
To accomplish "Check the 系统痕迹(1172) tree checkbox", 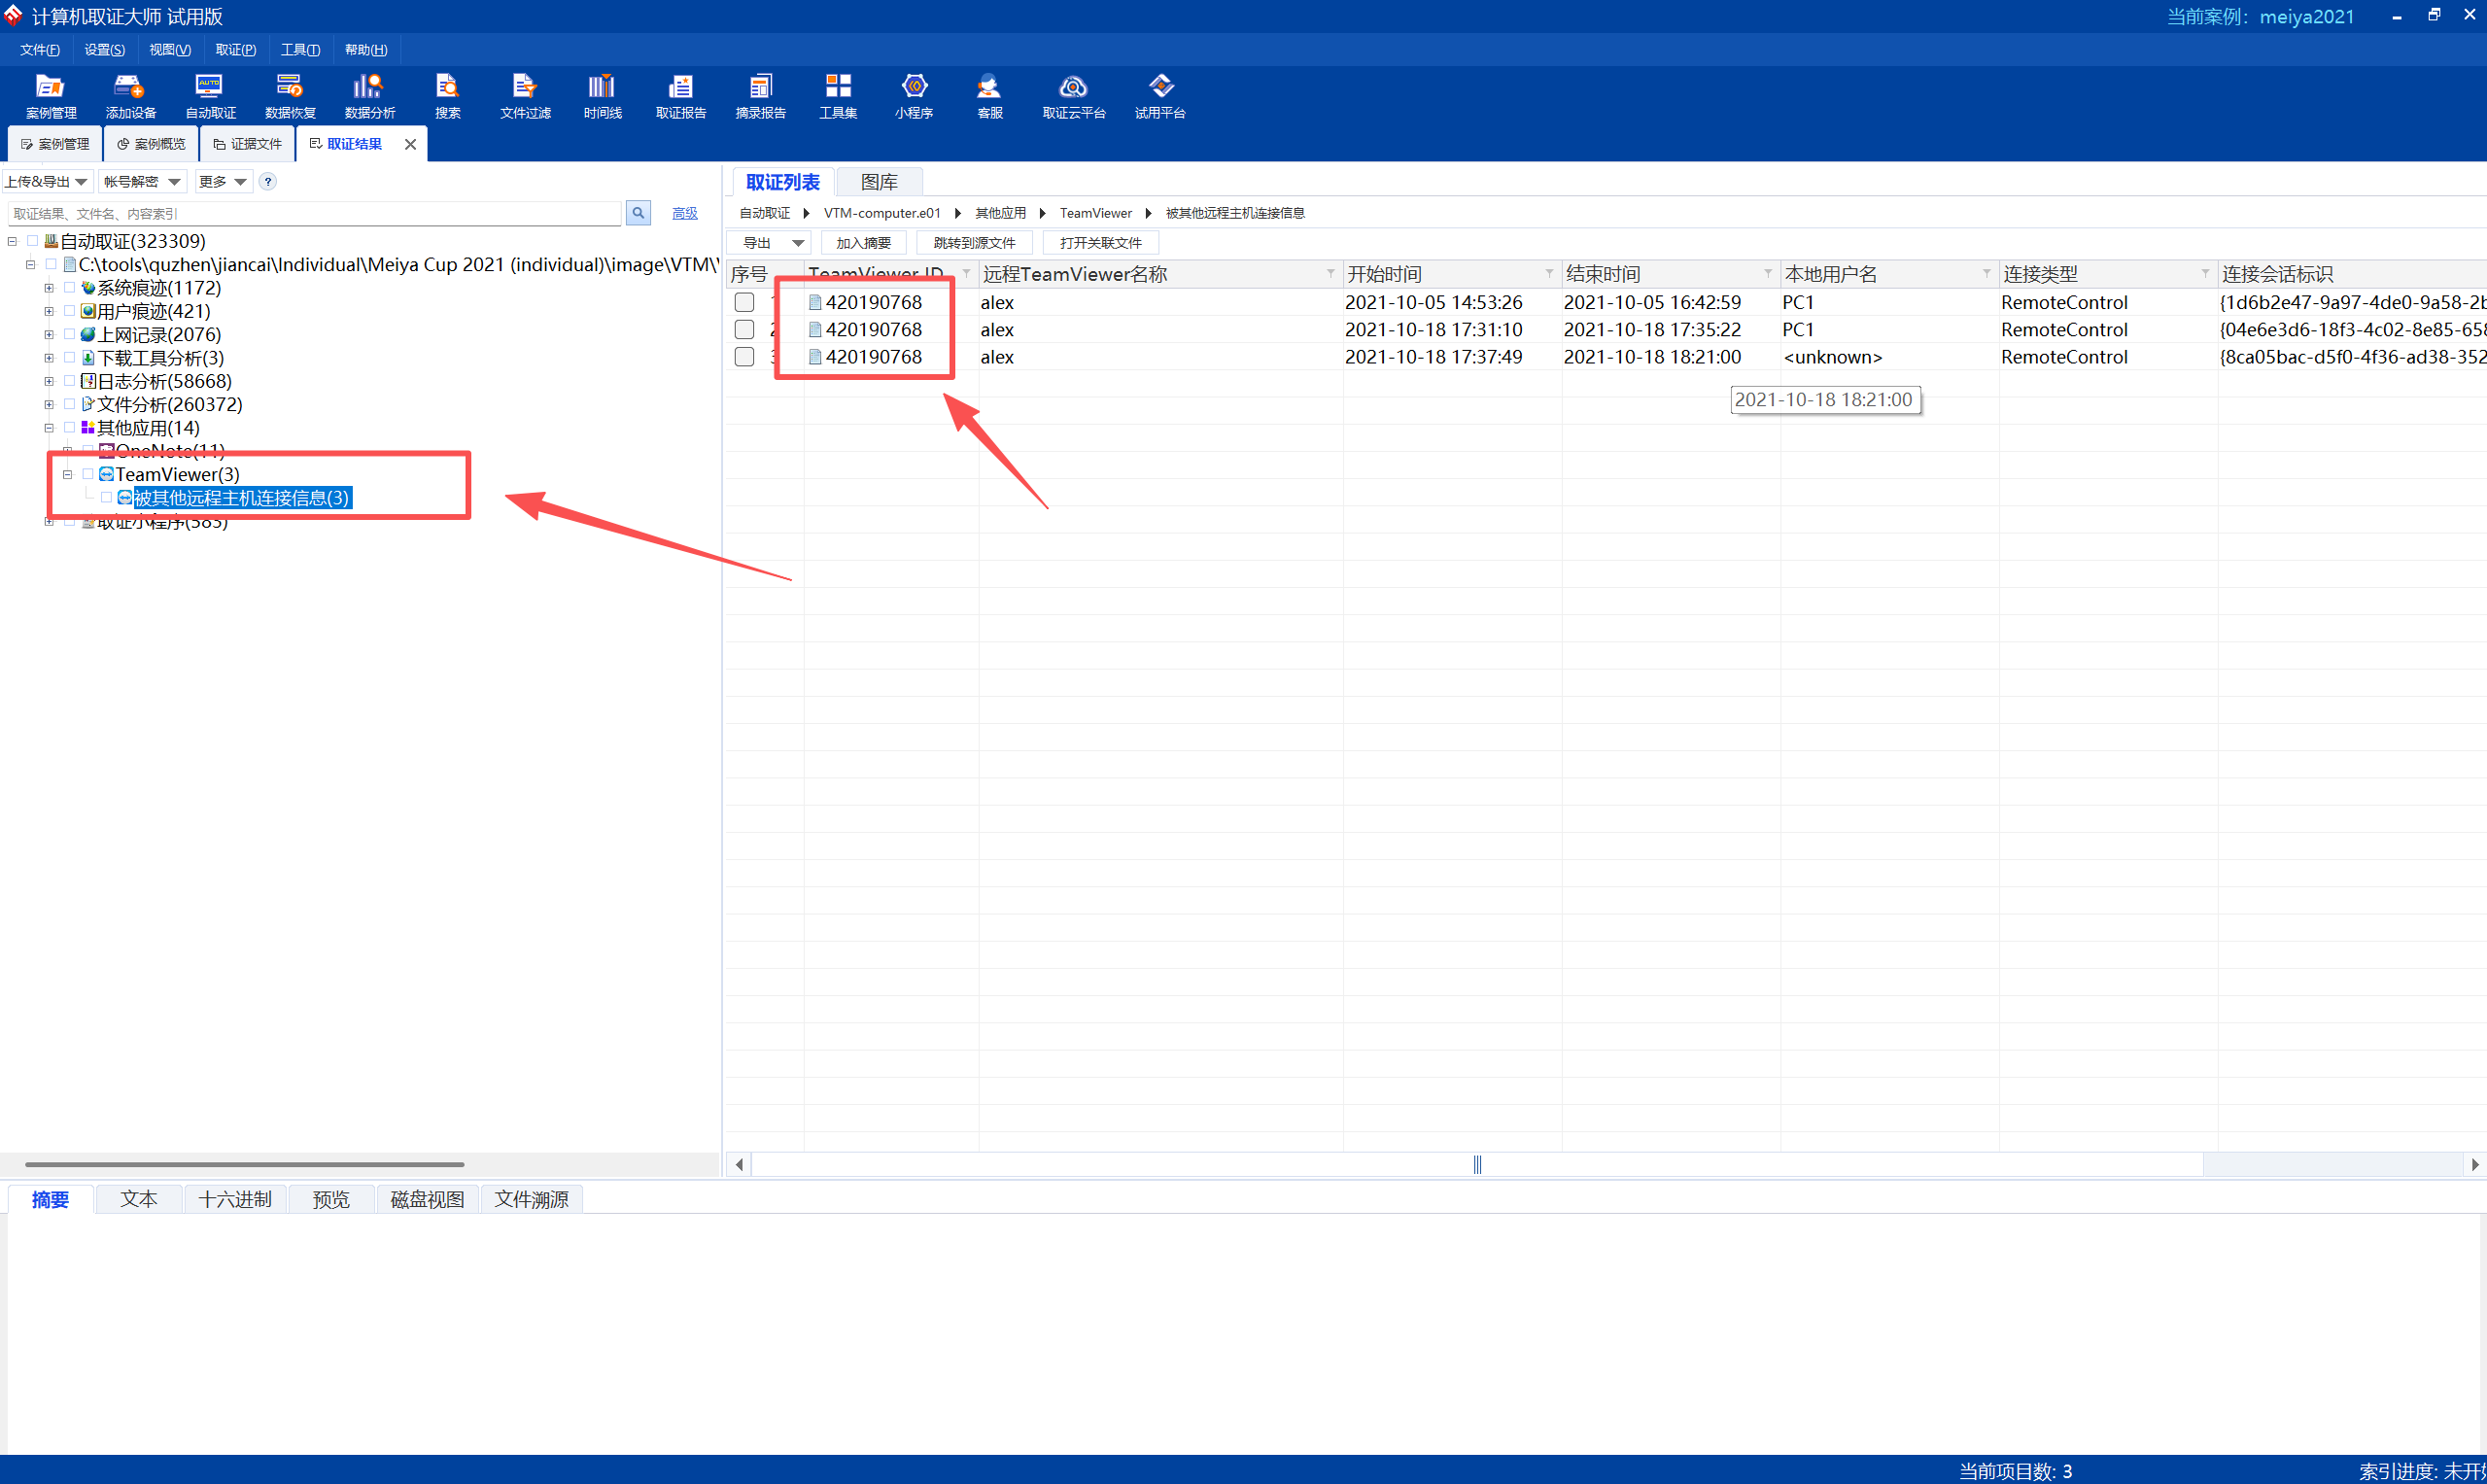I will point(69,288).
